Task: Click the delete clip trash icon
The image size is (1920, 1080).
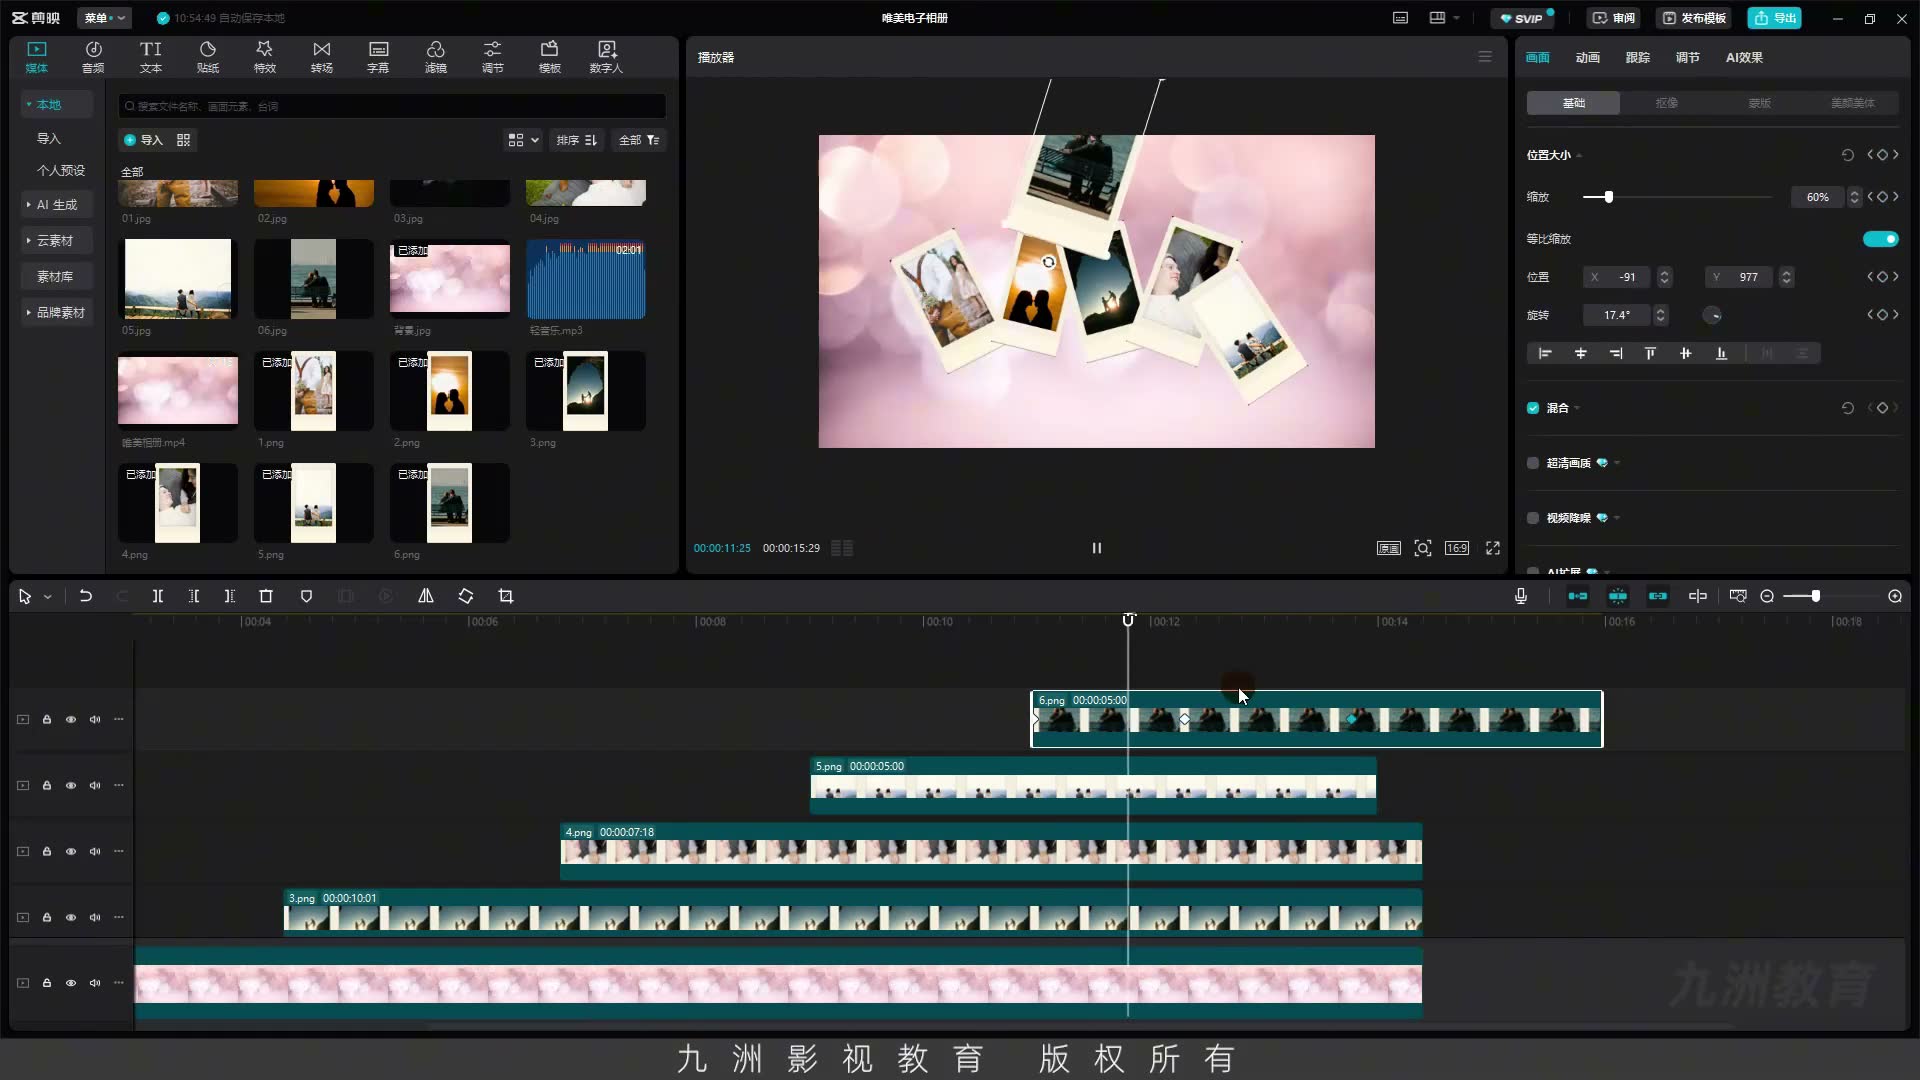Action: coord(266,596)
